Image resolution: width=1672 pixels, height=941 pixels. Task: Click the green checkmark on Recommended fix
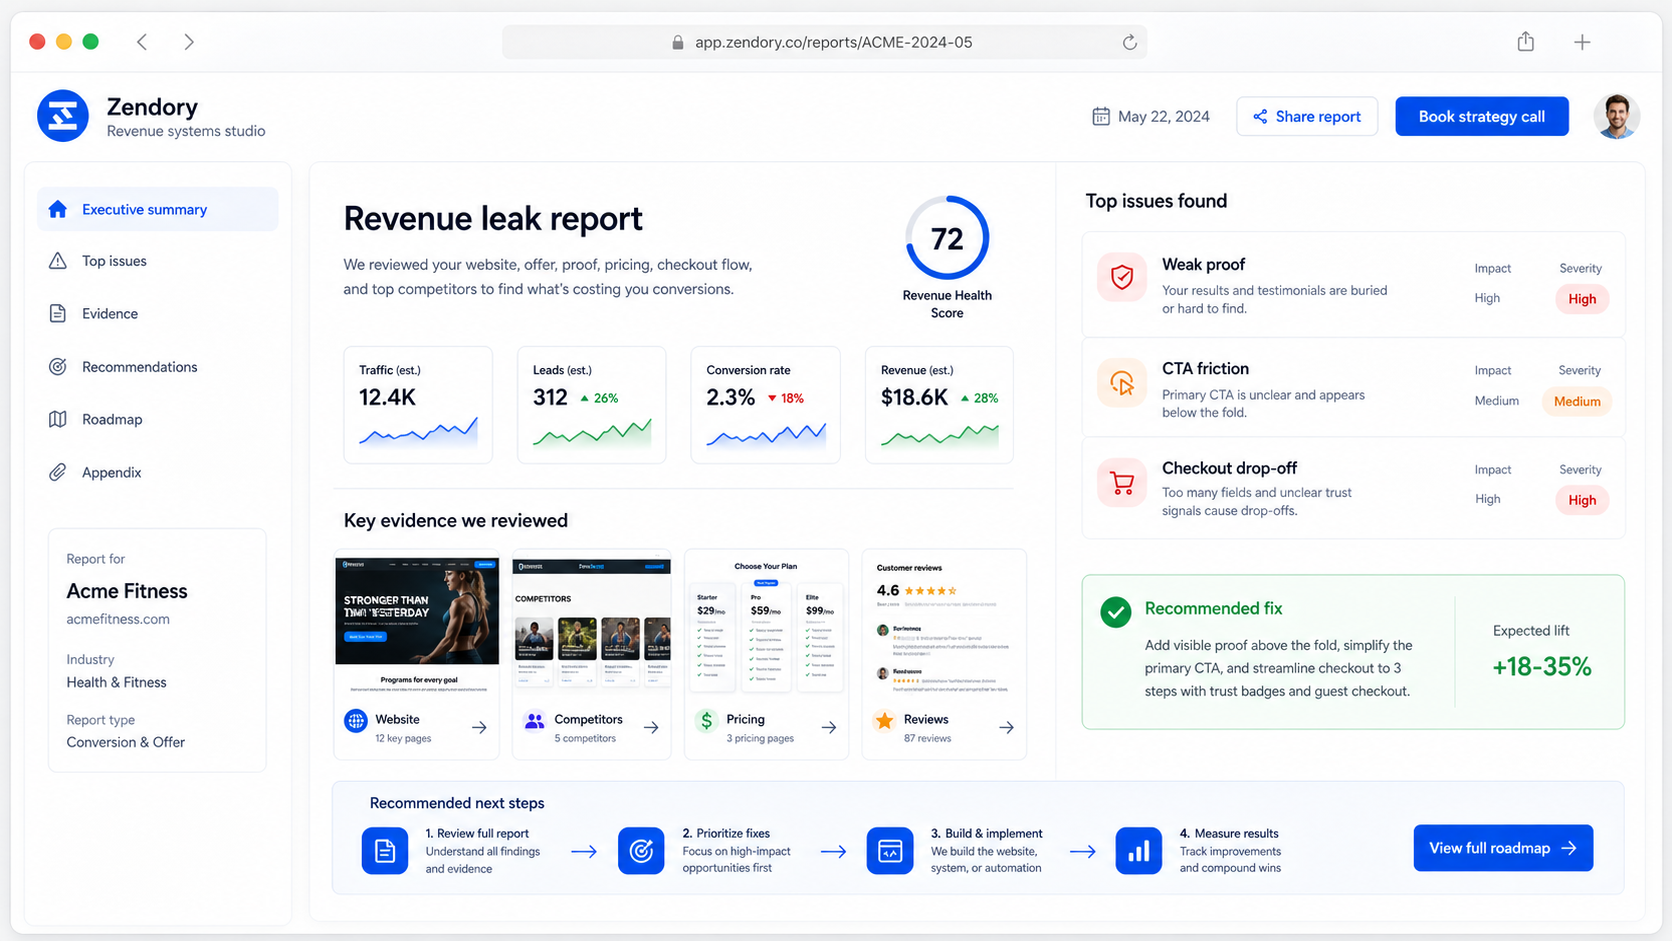pos(1116,612)
